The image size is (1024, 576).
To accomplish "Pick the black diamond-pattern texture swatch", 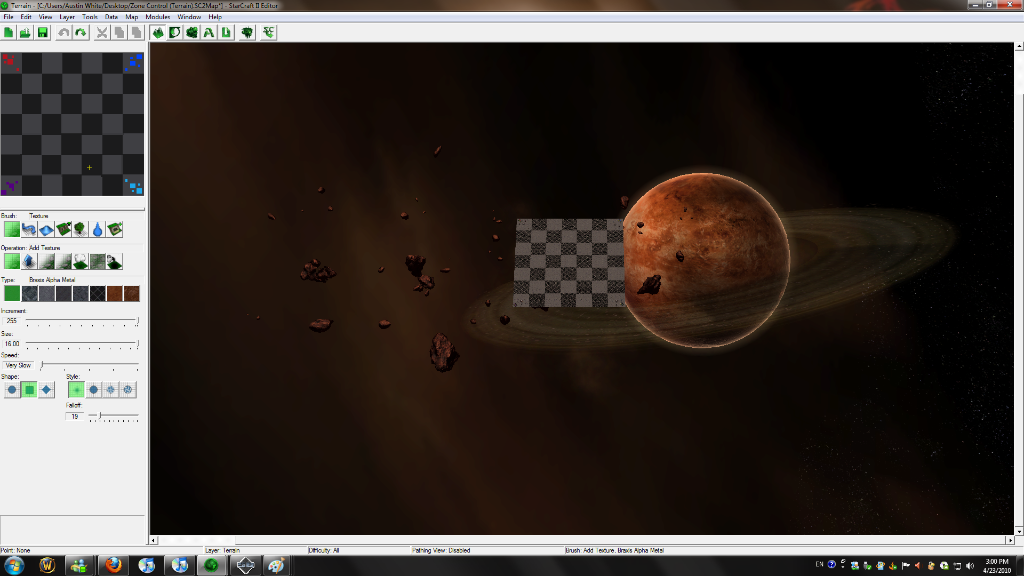I will tap(97, 293).
